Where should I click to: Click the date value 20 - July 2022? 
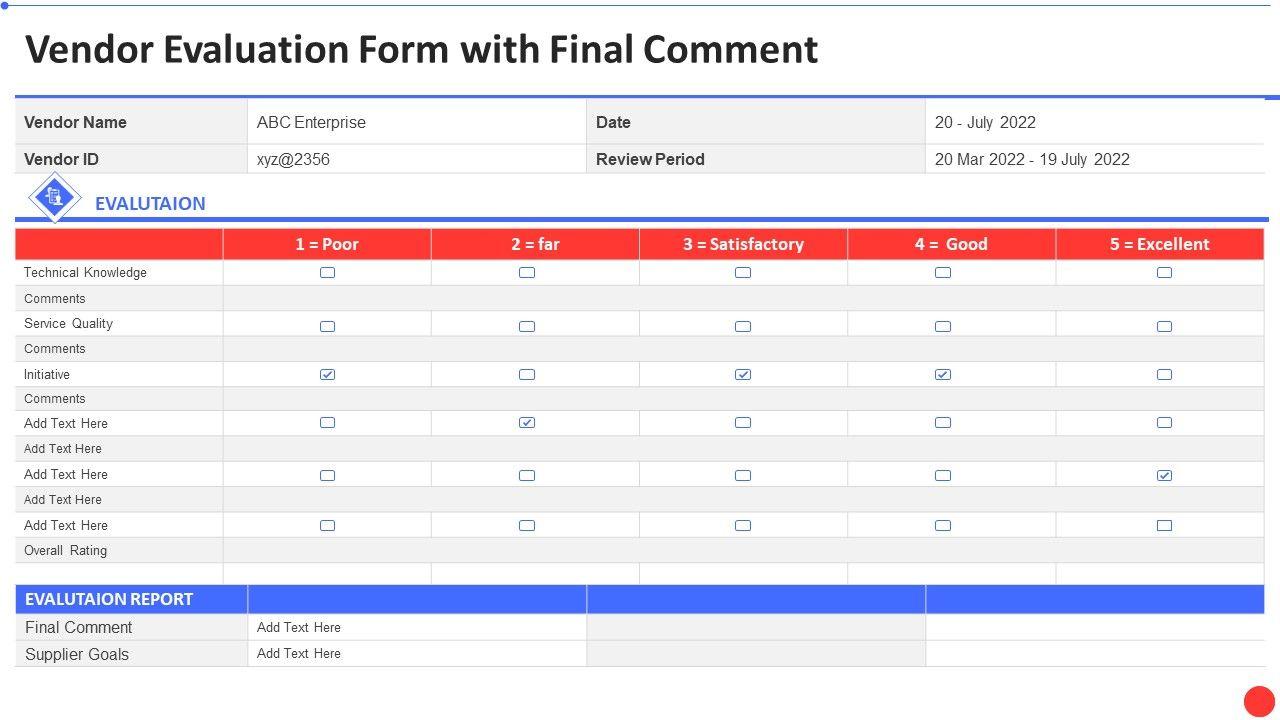pyautogui.click(x=985, y=123)
